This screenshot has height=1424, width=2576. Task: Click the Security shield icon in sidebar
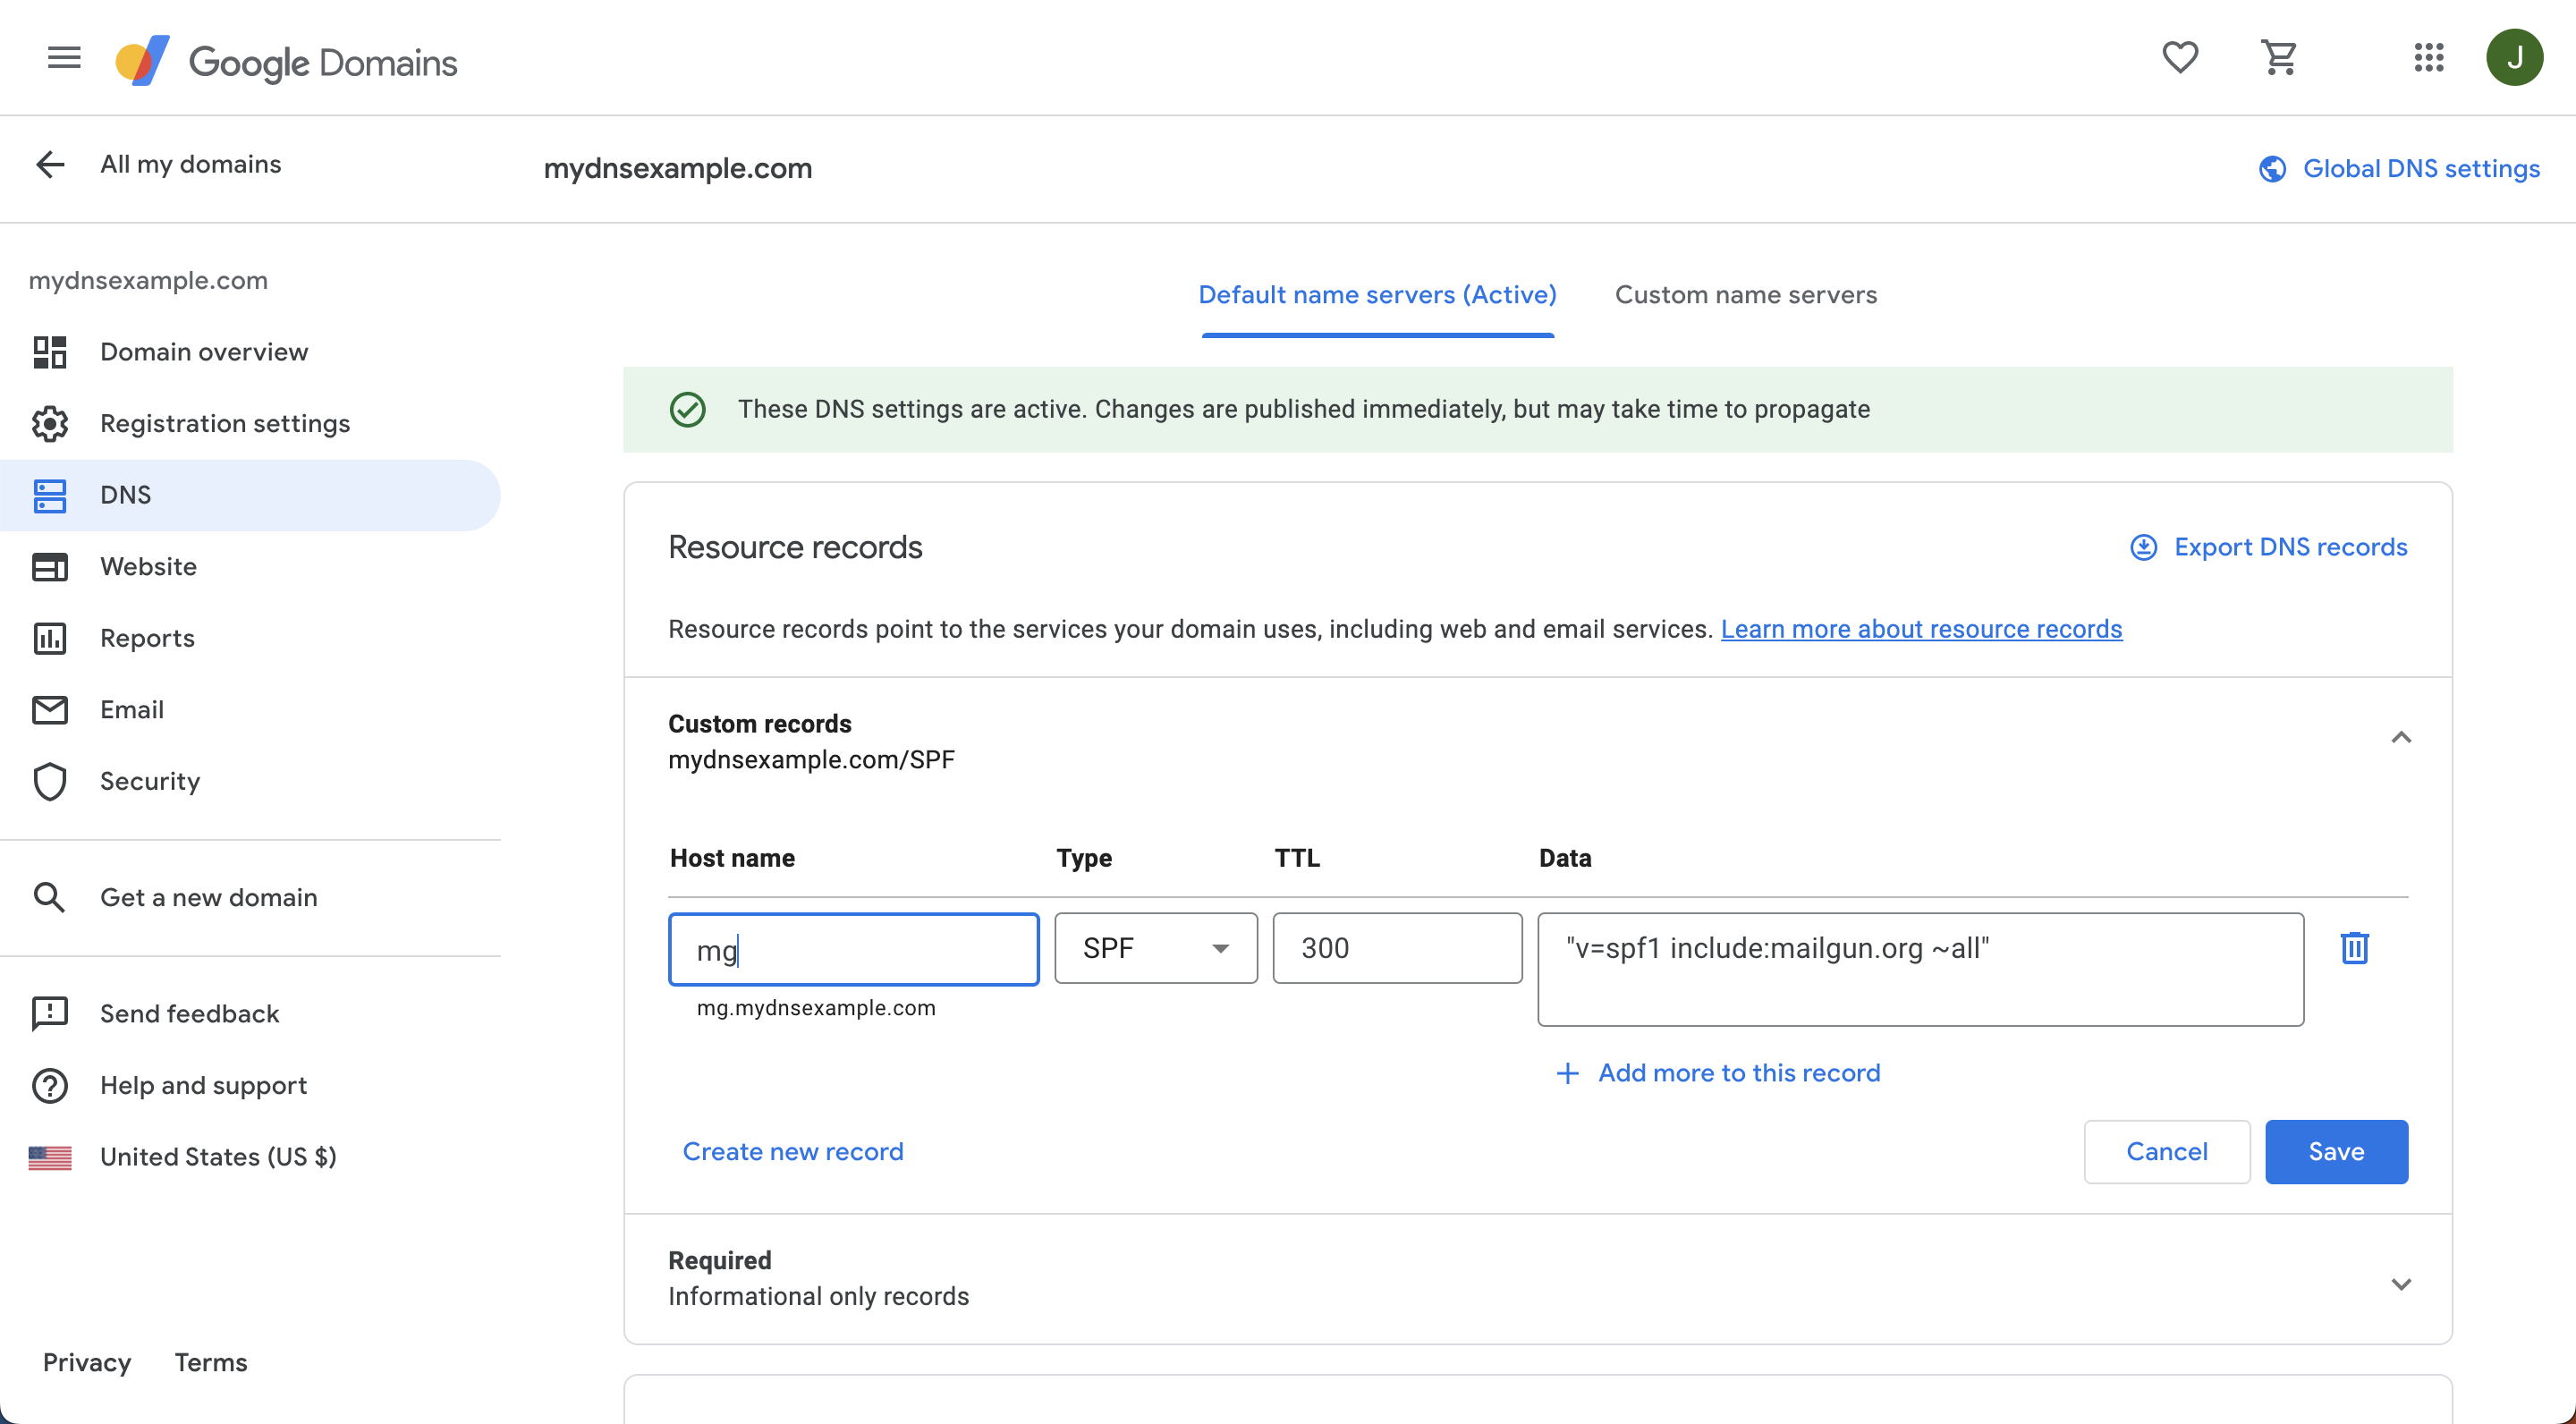50,782
